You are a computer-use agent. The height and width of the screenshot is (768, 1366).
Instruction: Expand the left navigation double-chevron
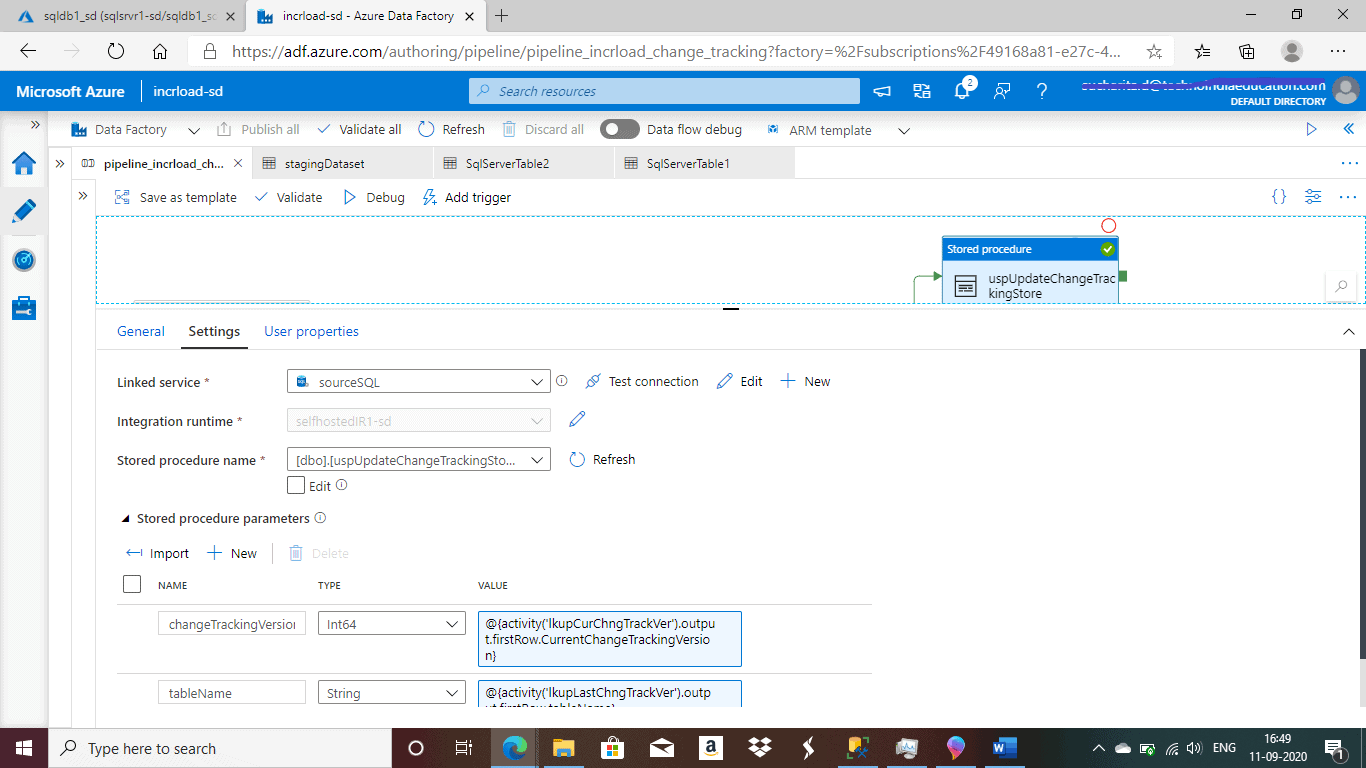pyautogui.click(x=35, y=125)
